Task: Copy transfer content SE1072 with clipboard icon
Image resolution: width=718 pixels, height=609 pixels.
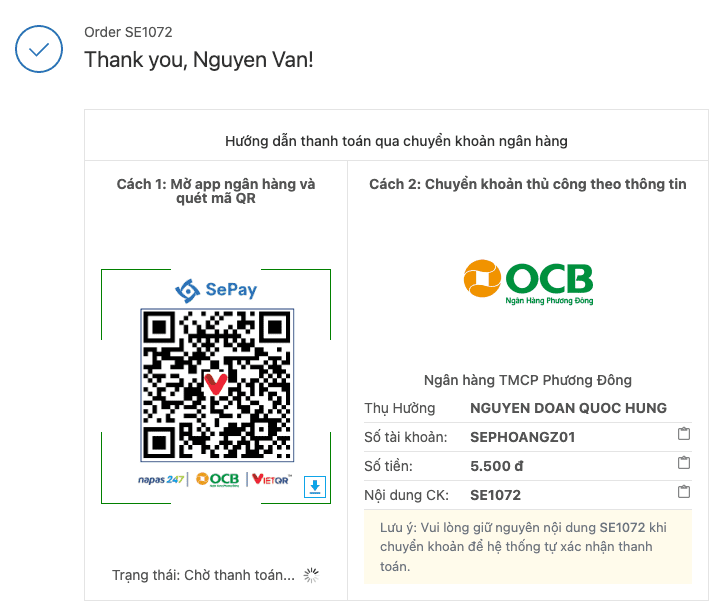Action: pos(684,491)
